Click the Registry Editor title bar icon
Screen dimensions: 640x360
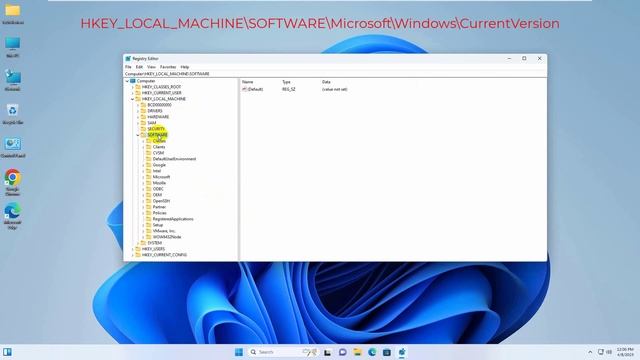tap(128, 59)
